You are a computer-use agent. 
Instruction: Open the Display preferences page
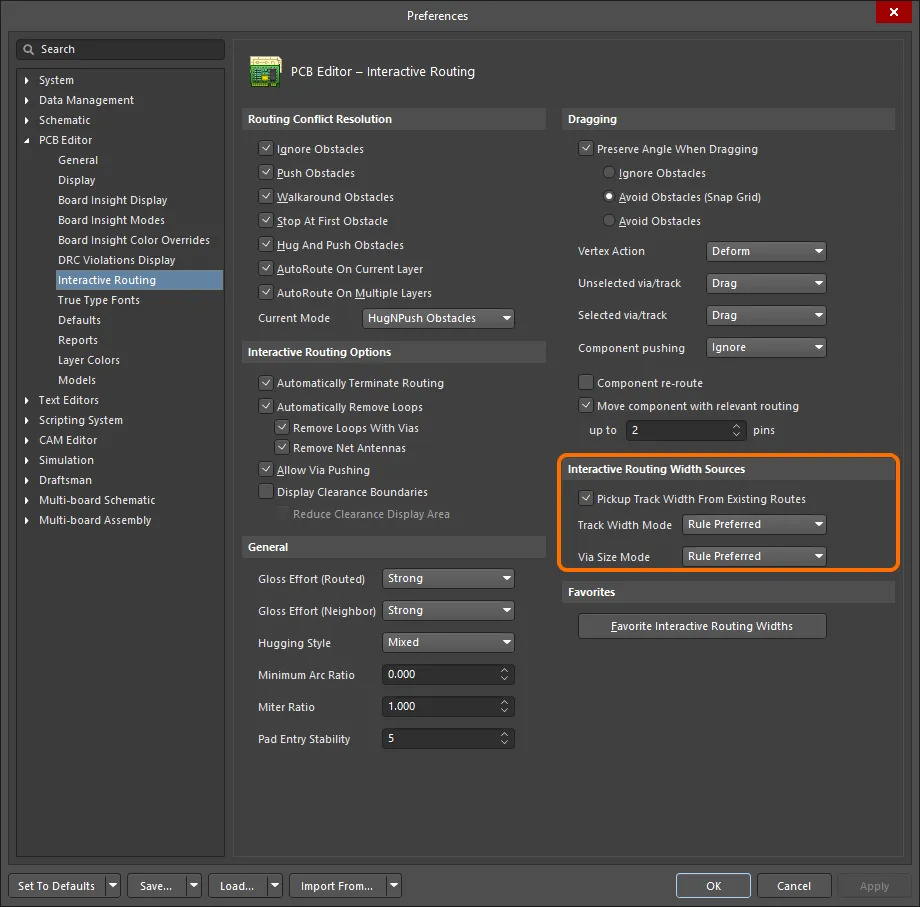coord(77,180)
